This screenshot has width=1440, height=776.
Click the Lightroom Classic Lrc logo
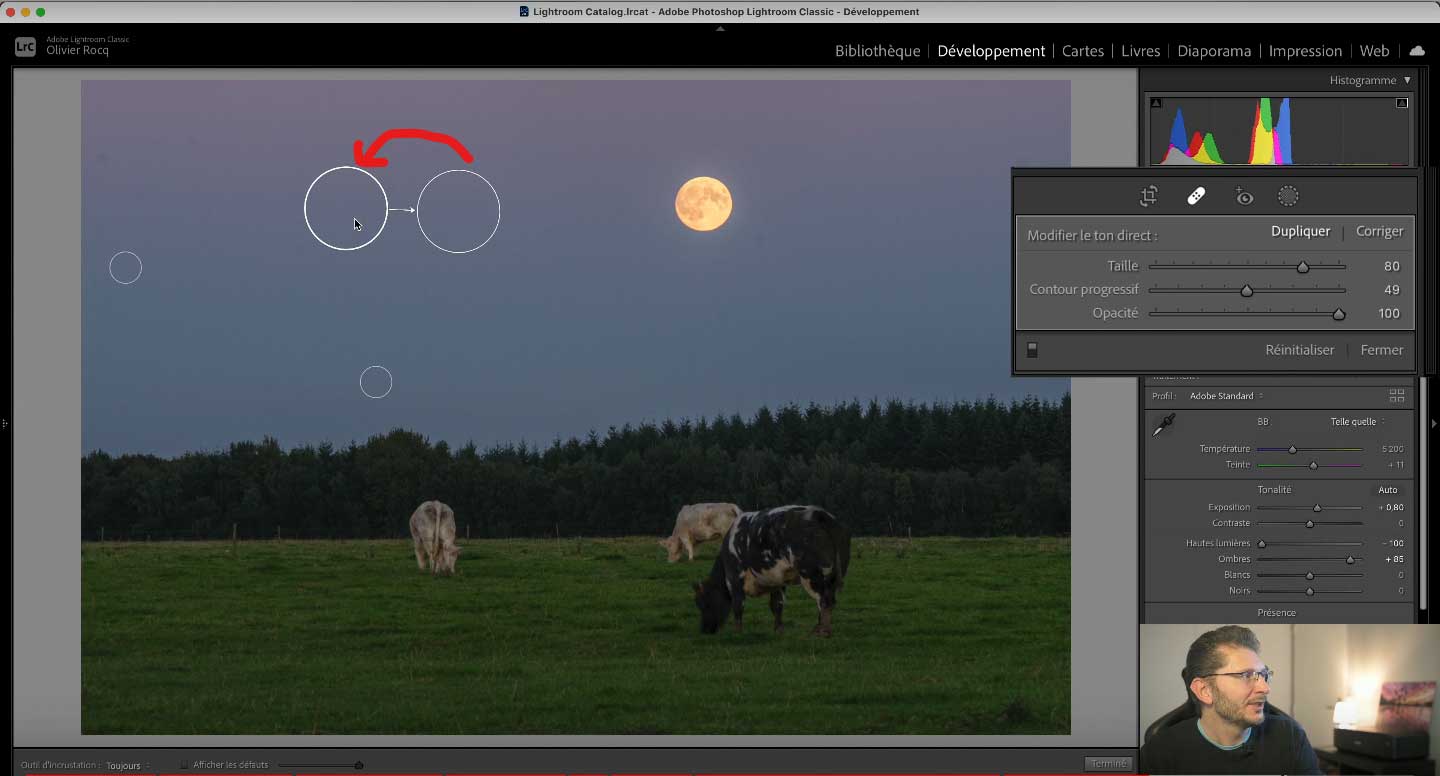tap(25, 46)
